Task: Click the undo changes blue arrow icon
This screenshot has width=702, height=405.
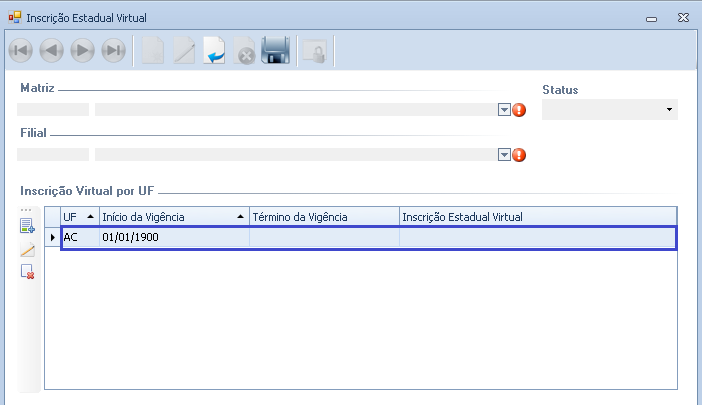Action: coord(214,51)
